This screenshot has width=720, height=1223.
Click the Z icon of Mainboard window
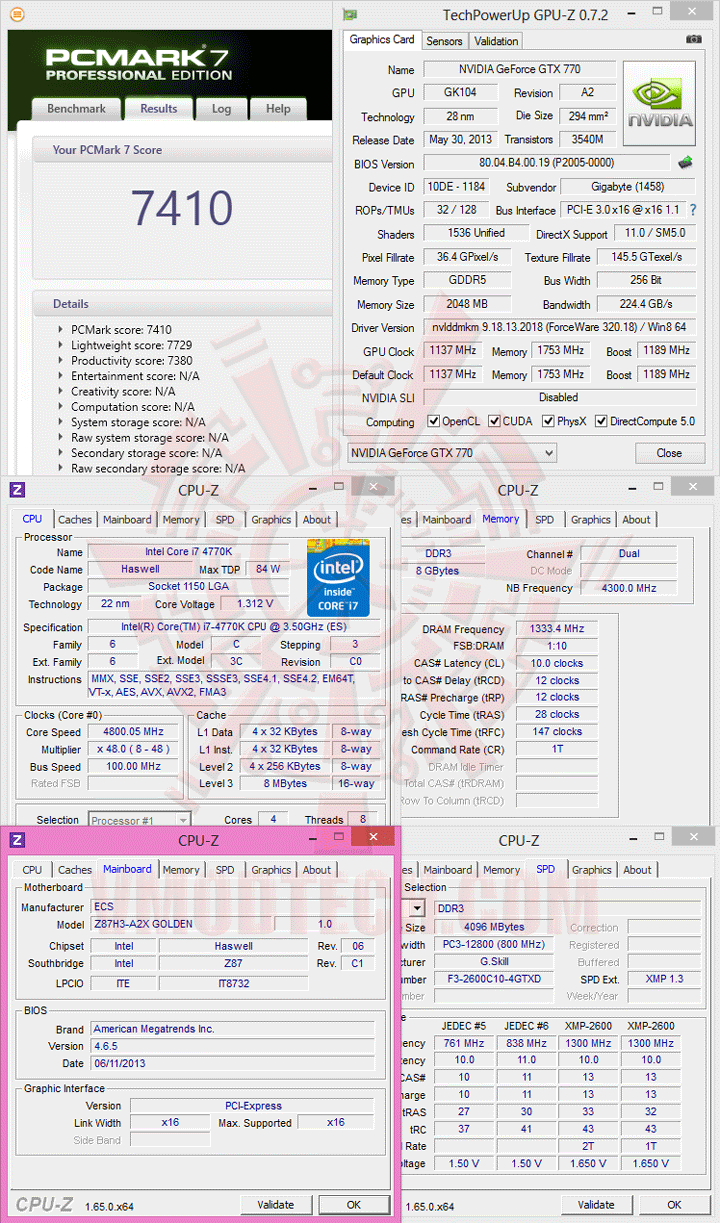pos(17,839)
